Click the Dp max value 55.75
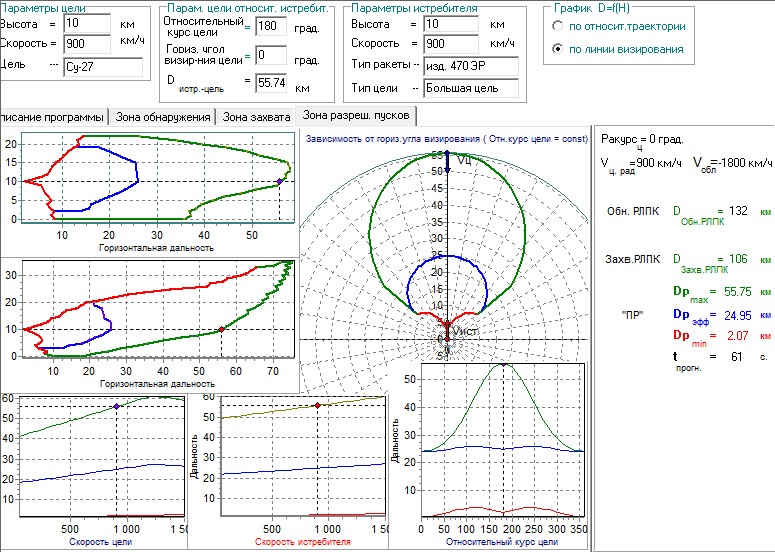This screenshot has width=775, height=552. point(738,292)
